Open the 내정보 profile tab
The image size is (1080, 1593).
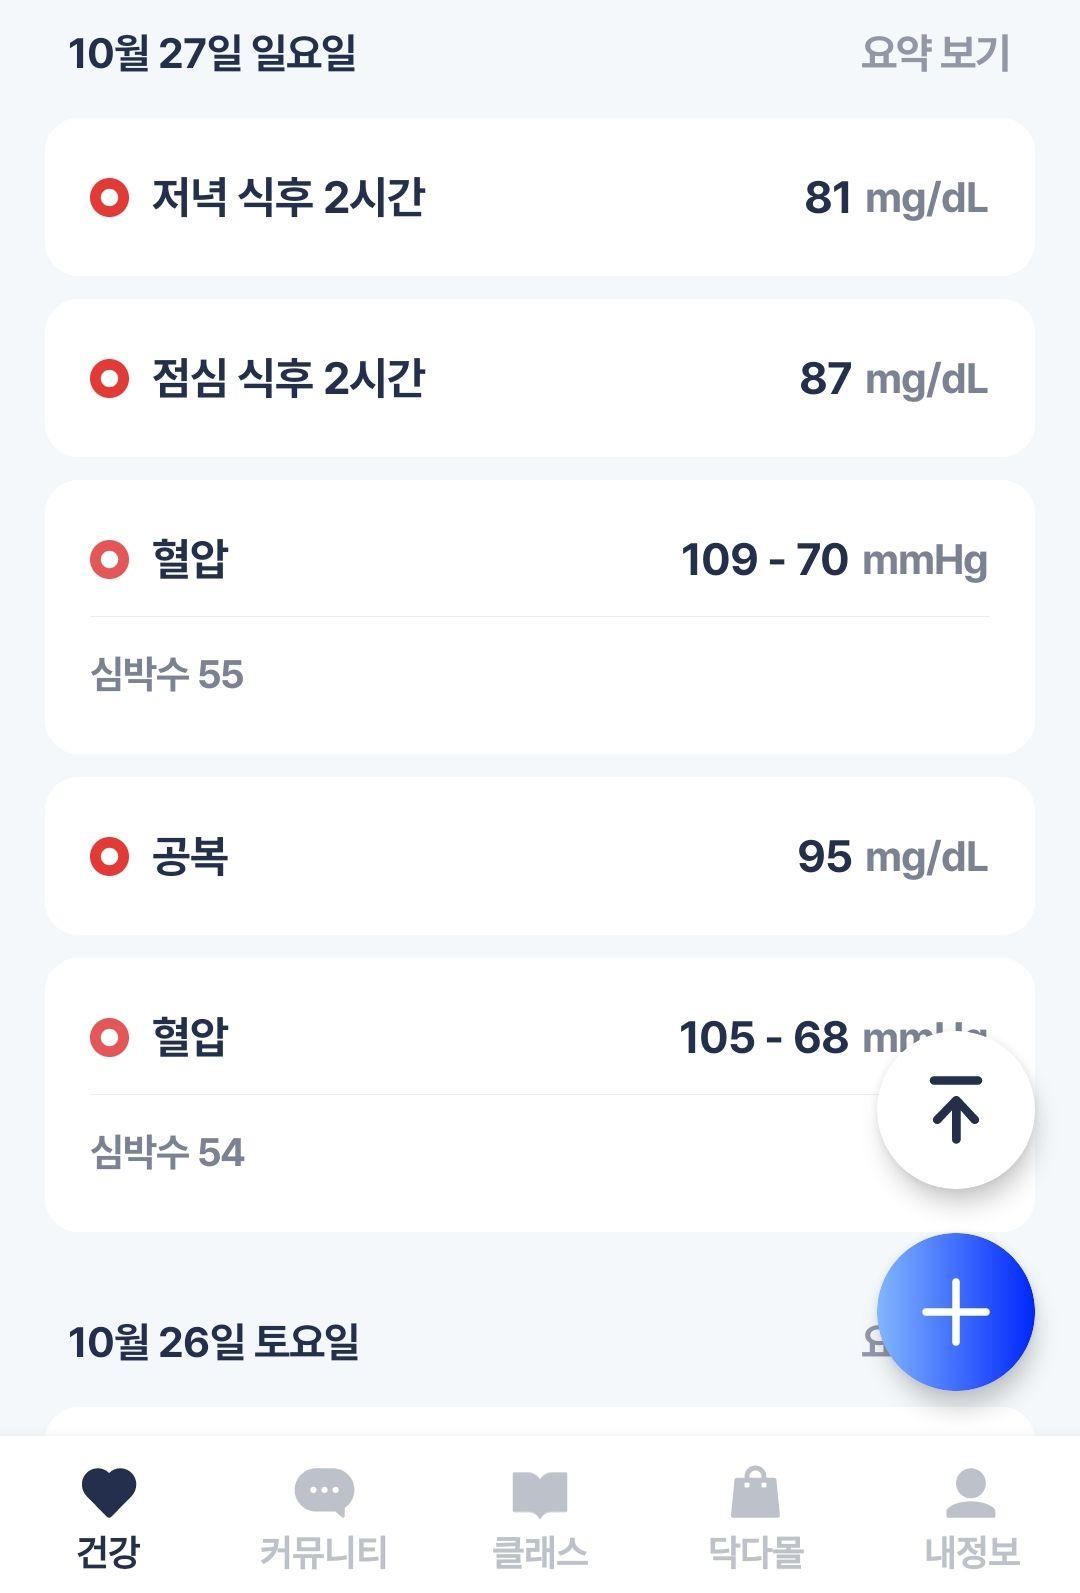972,1517
